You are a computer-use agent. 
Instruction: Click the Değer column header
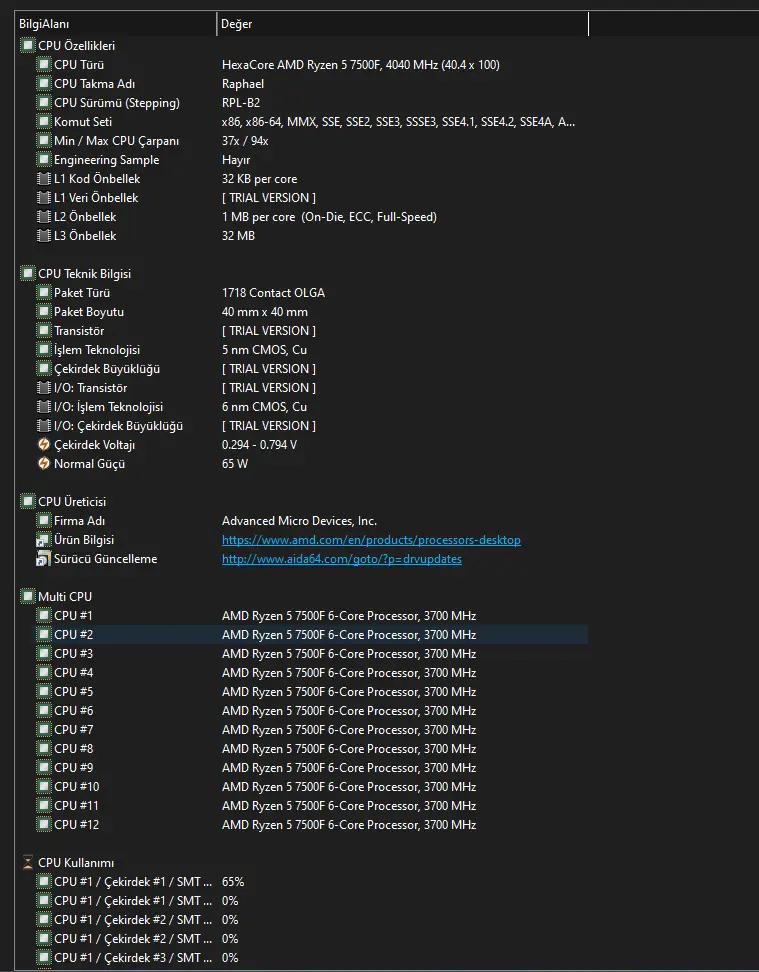(403, 24)
